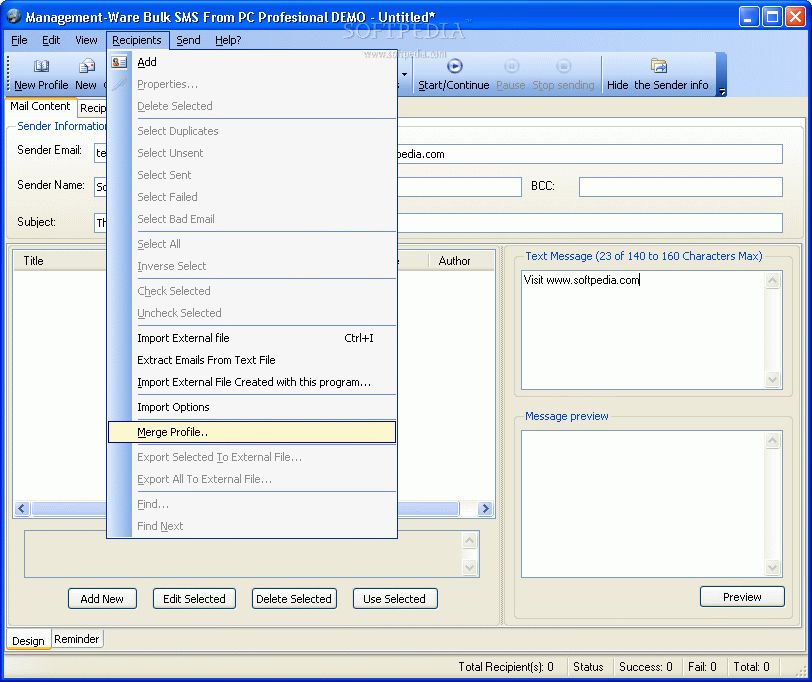Click the Title column header
This screenshot has width=812, height=682.
(x=60, y=261)
